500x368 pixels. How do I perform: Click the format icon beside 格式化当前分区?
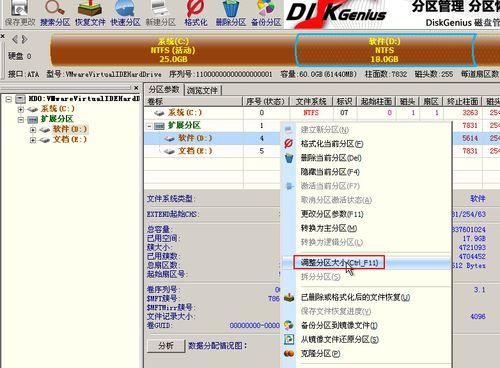(x=289, y=144)
